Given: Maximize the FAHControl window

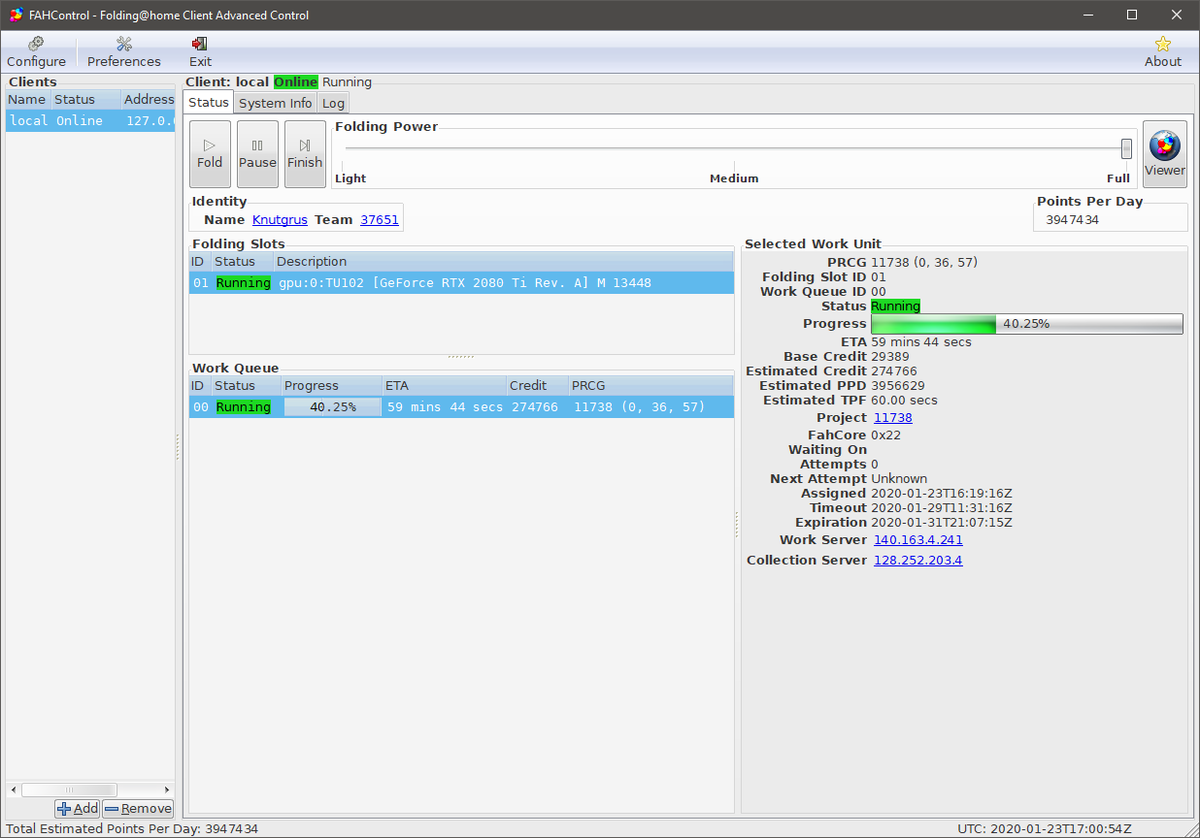Looking at the screenshot, I should pos(1131,15).
